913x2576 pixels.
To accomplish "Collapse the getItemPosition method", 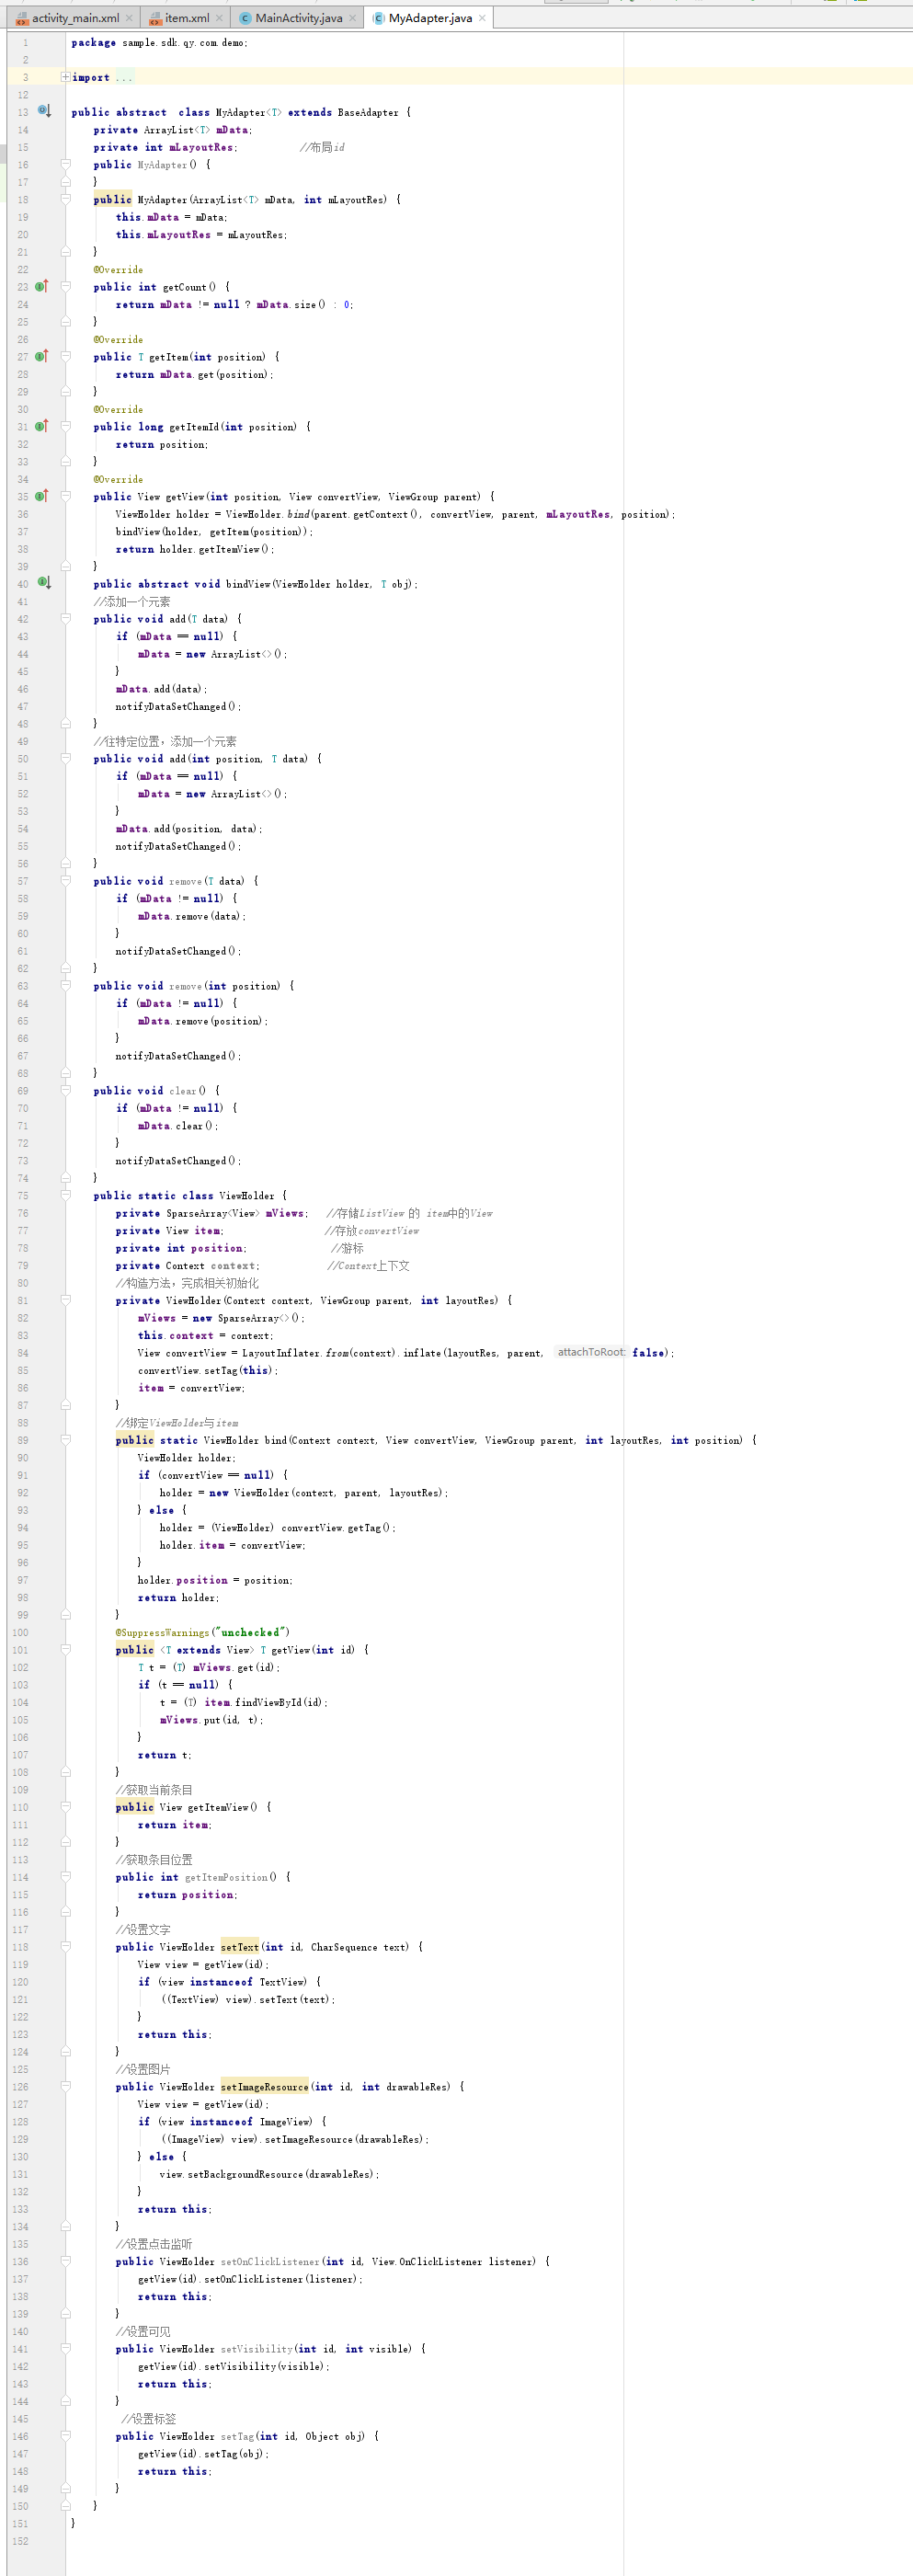I will click(65, 1876).
